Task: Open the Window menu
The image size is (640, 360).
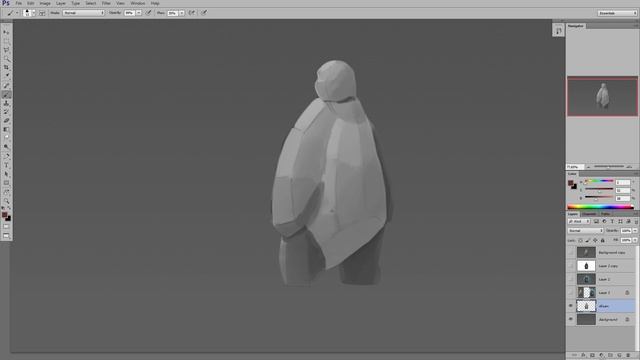Action: point(138,3)
